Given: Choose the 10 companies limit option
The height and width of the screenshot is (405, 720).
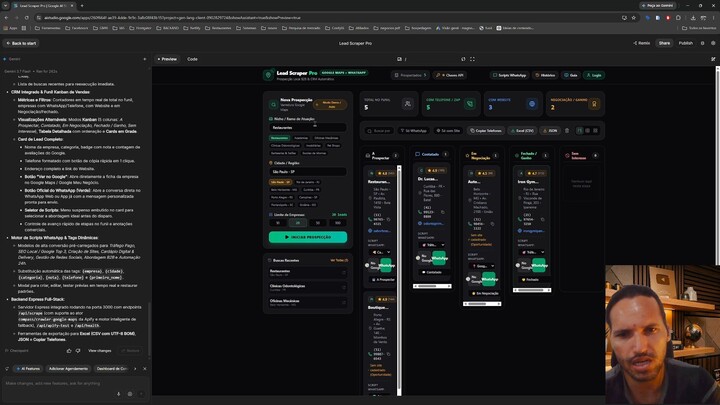Looking at the screenshot, I should pyautogui.click(x=278, y=223).
